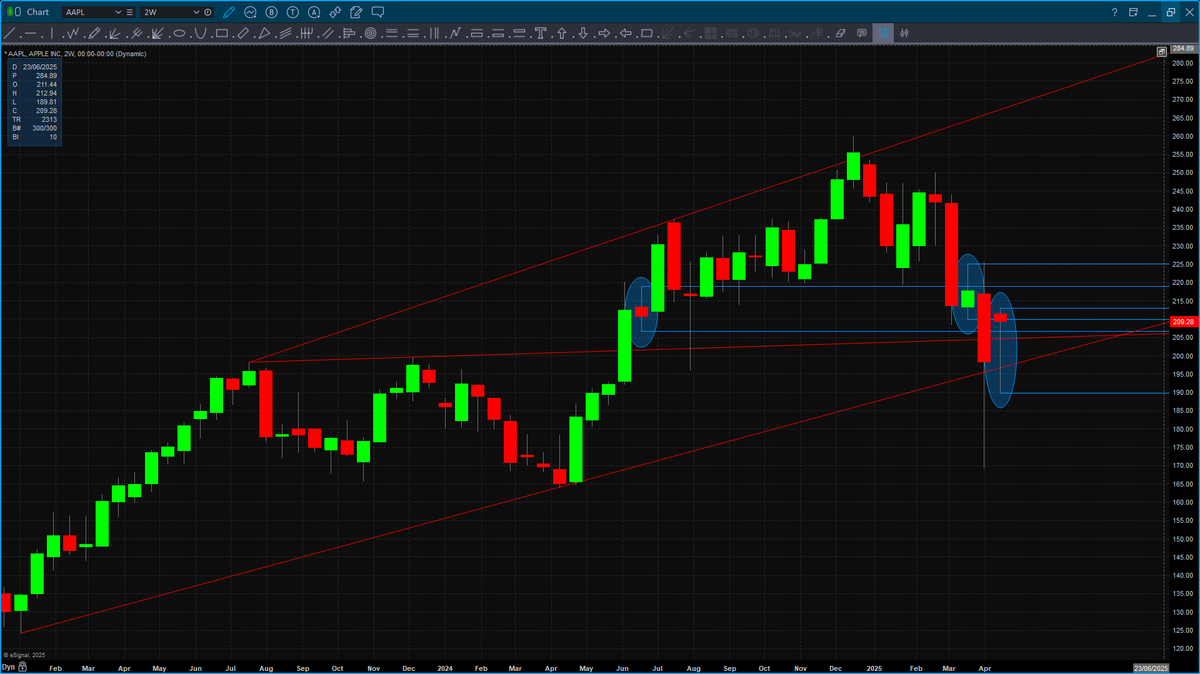Click the speech bubble icon in header
Viewport: 1200px width, 674px height.
(378, 12)
